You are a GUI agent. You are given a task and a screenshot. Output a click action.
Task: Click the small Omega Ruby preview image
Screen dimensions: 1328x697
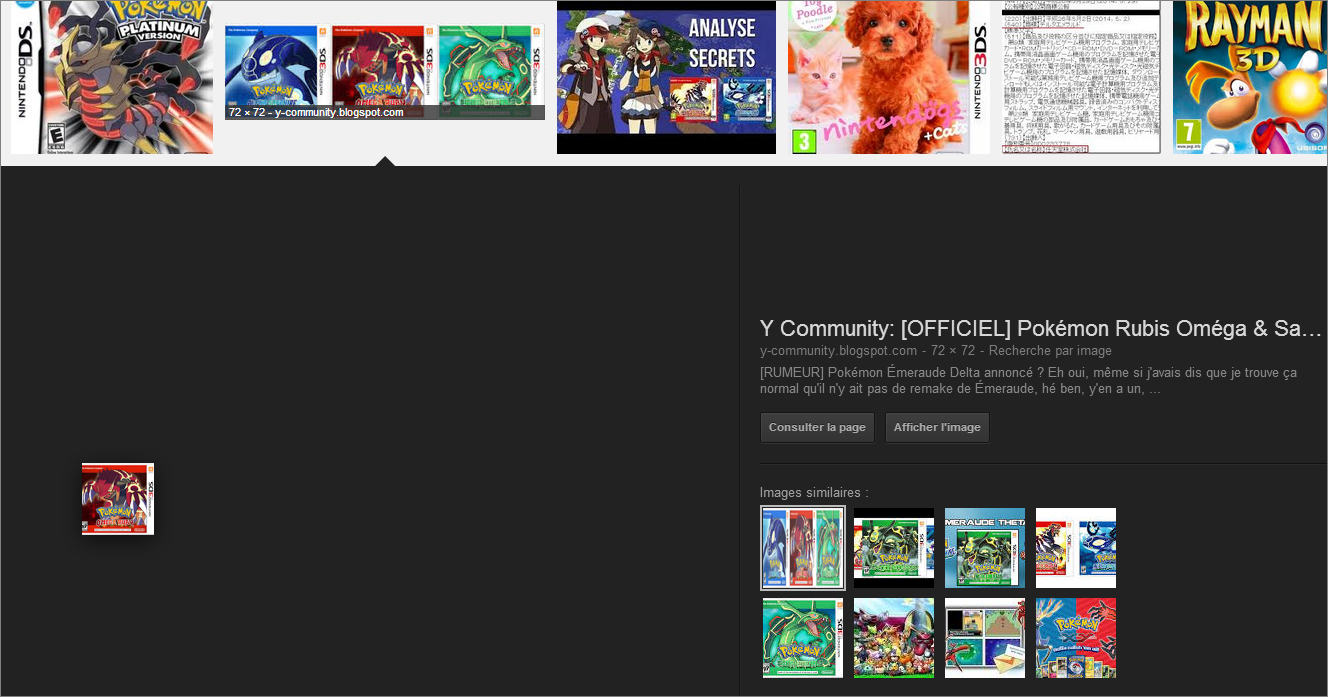click(118, 498)
